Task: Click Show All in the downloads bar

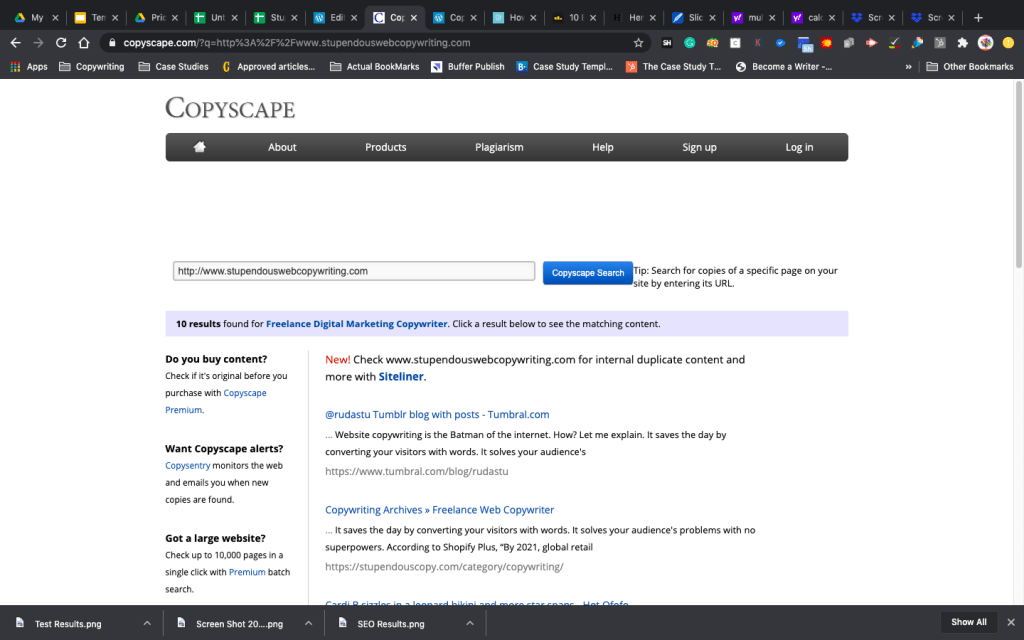Action: pyautogui.click(x=967, y=621)
